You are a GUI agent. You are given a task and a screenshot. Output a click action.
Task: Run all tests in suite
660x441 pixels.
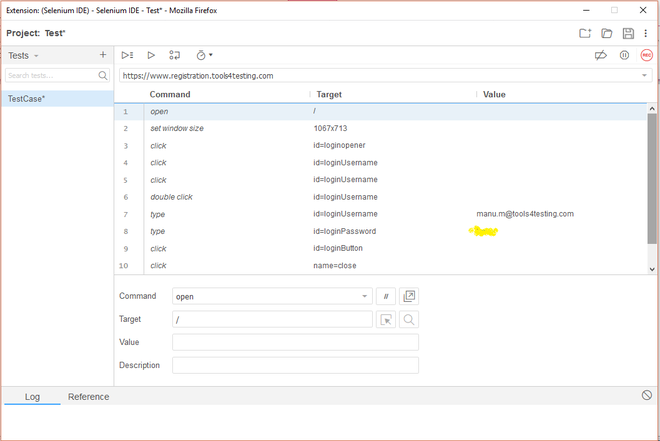coord(127,55)
